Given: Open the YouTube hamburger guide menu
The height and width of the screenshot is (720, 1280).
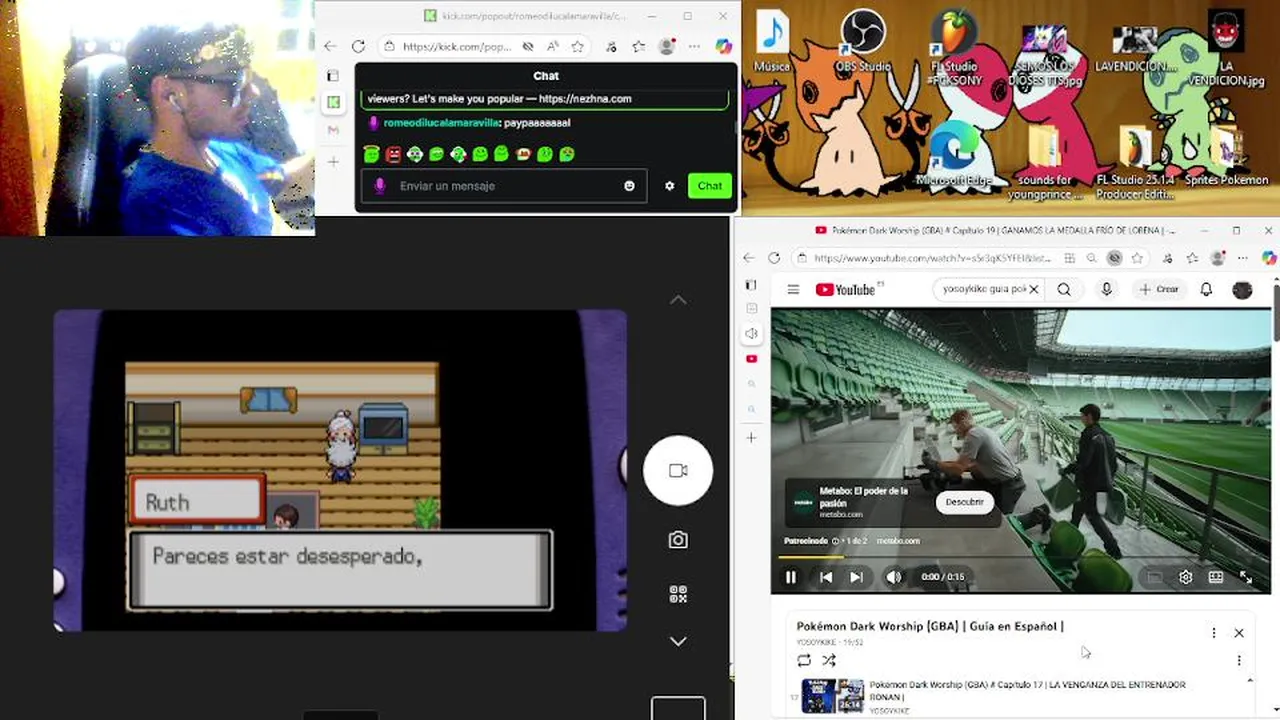Looking at the screenshot, I should point(793,290).
